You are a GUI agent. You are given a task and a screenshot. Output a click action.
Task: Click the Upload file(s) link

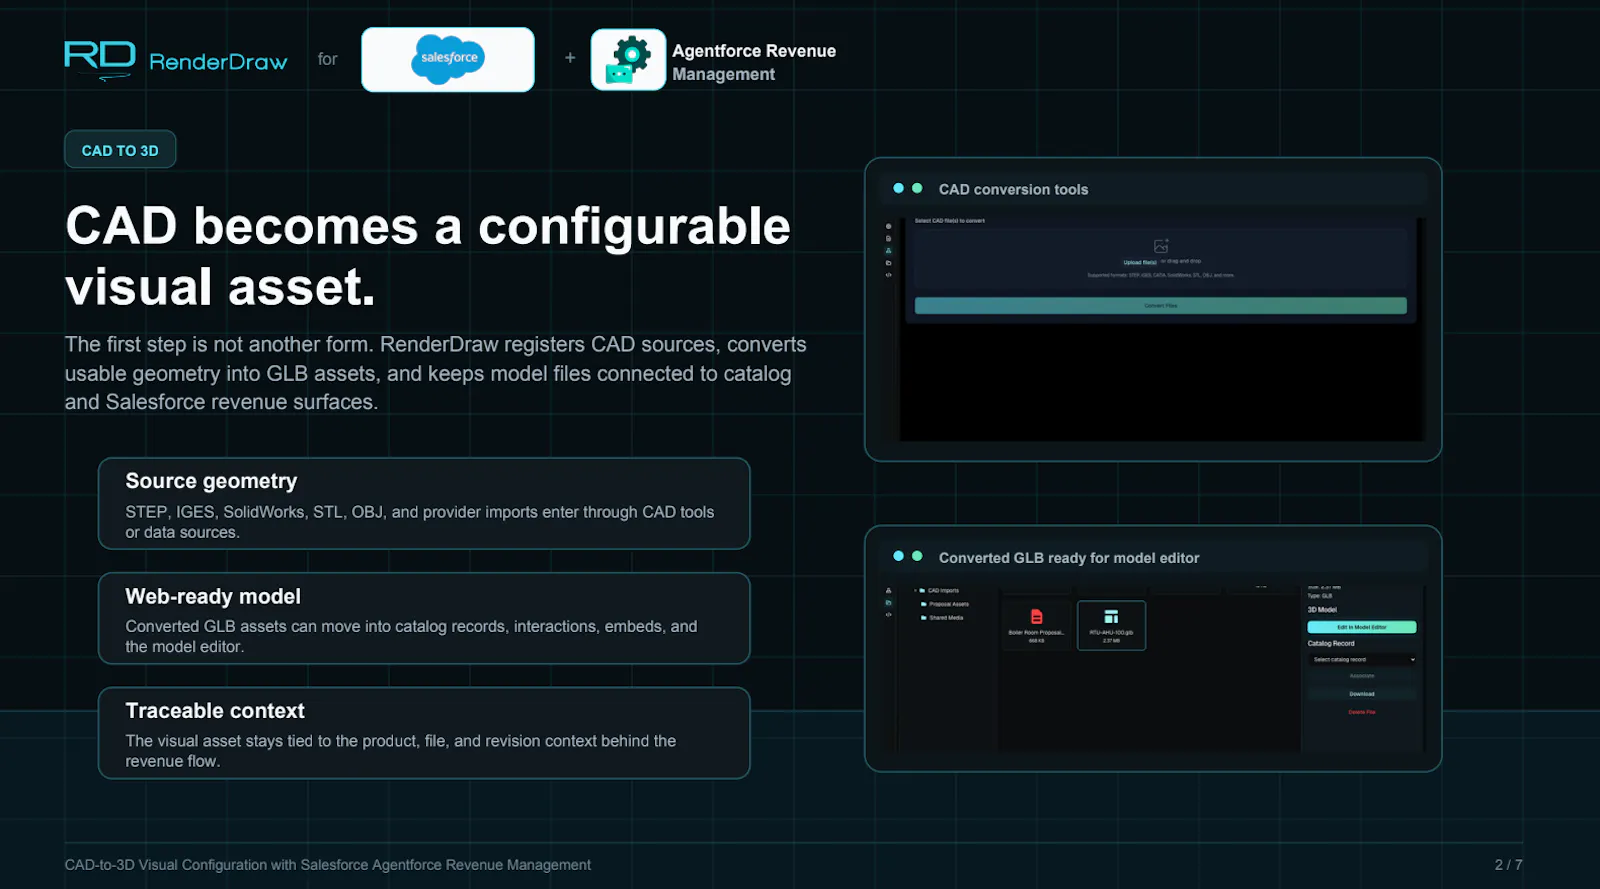pos(1140,262)
